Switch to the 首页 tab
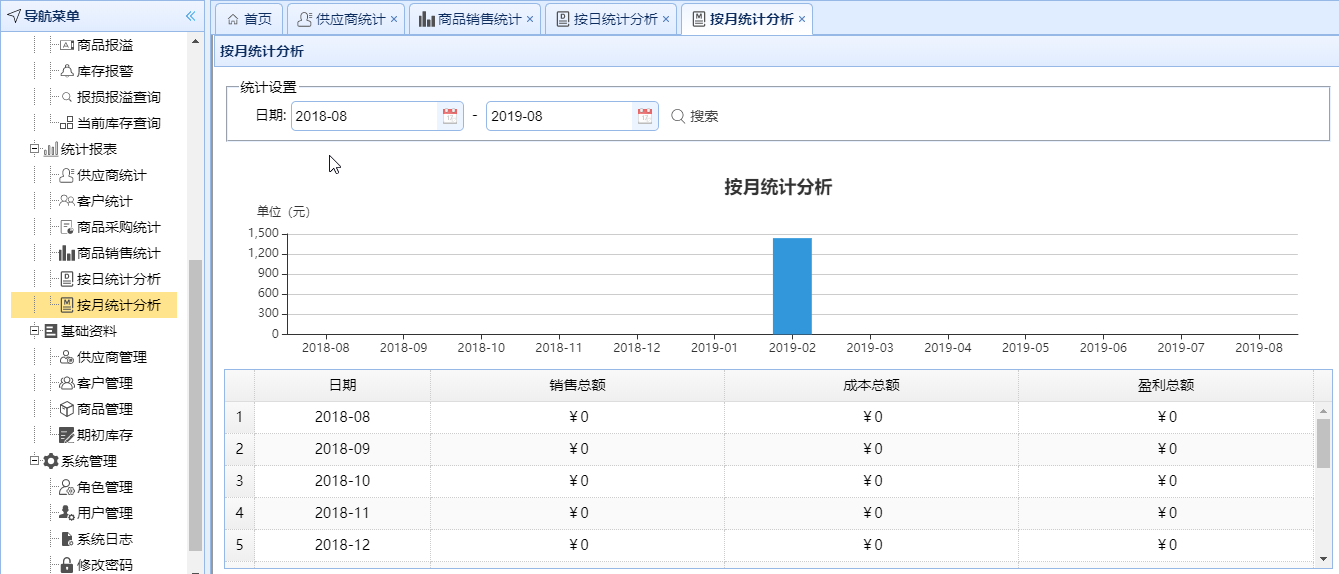1339x574 pixels. (x=248, y=19)
